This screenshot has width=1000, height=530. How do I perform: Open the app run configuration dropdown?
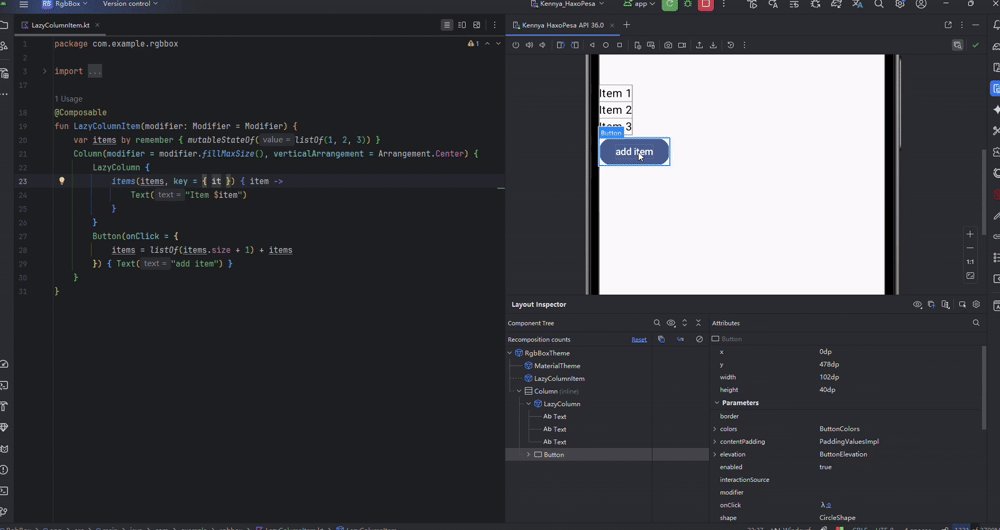[640, 4]
